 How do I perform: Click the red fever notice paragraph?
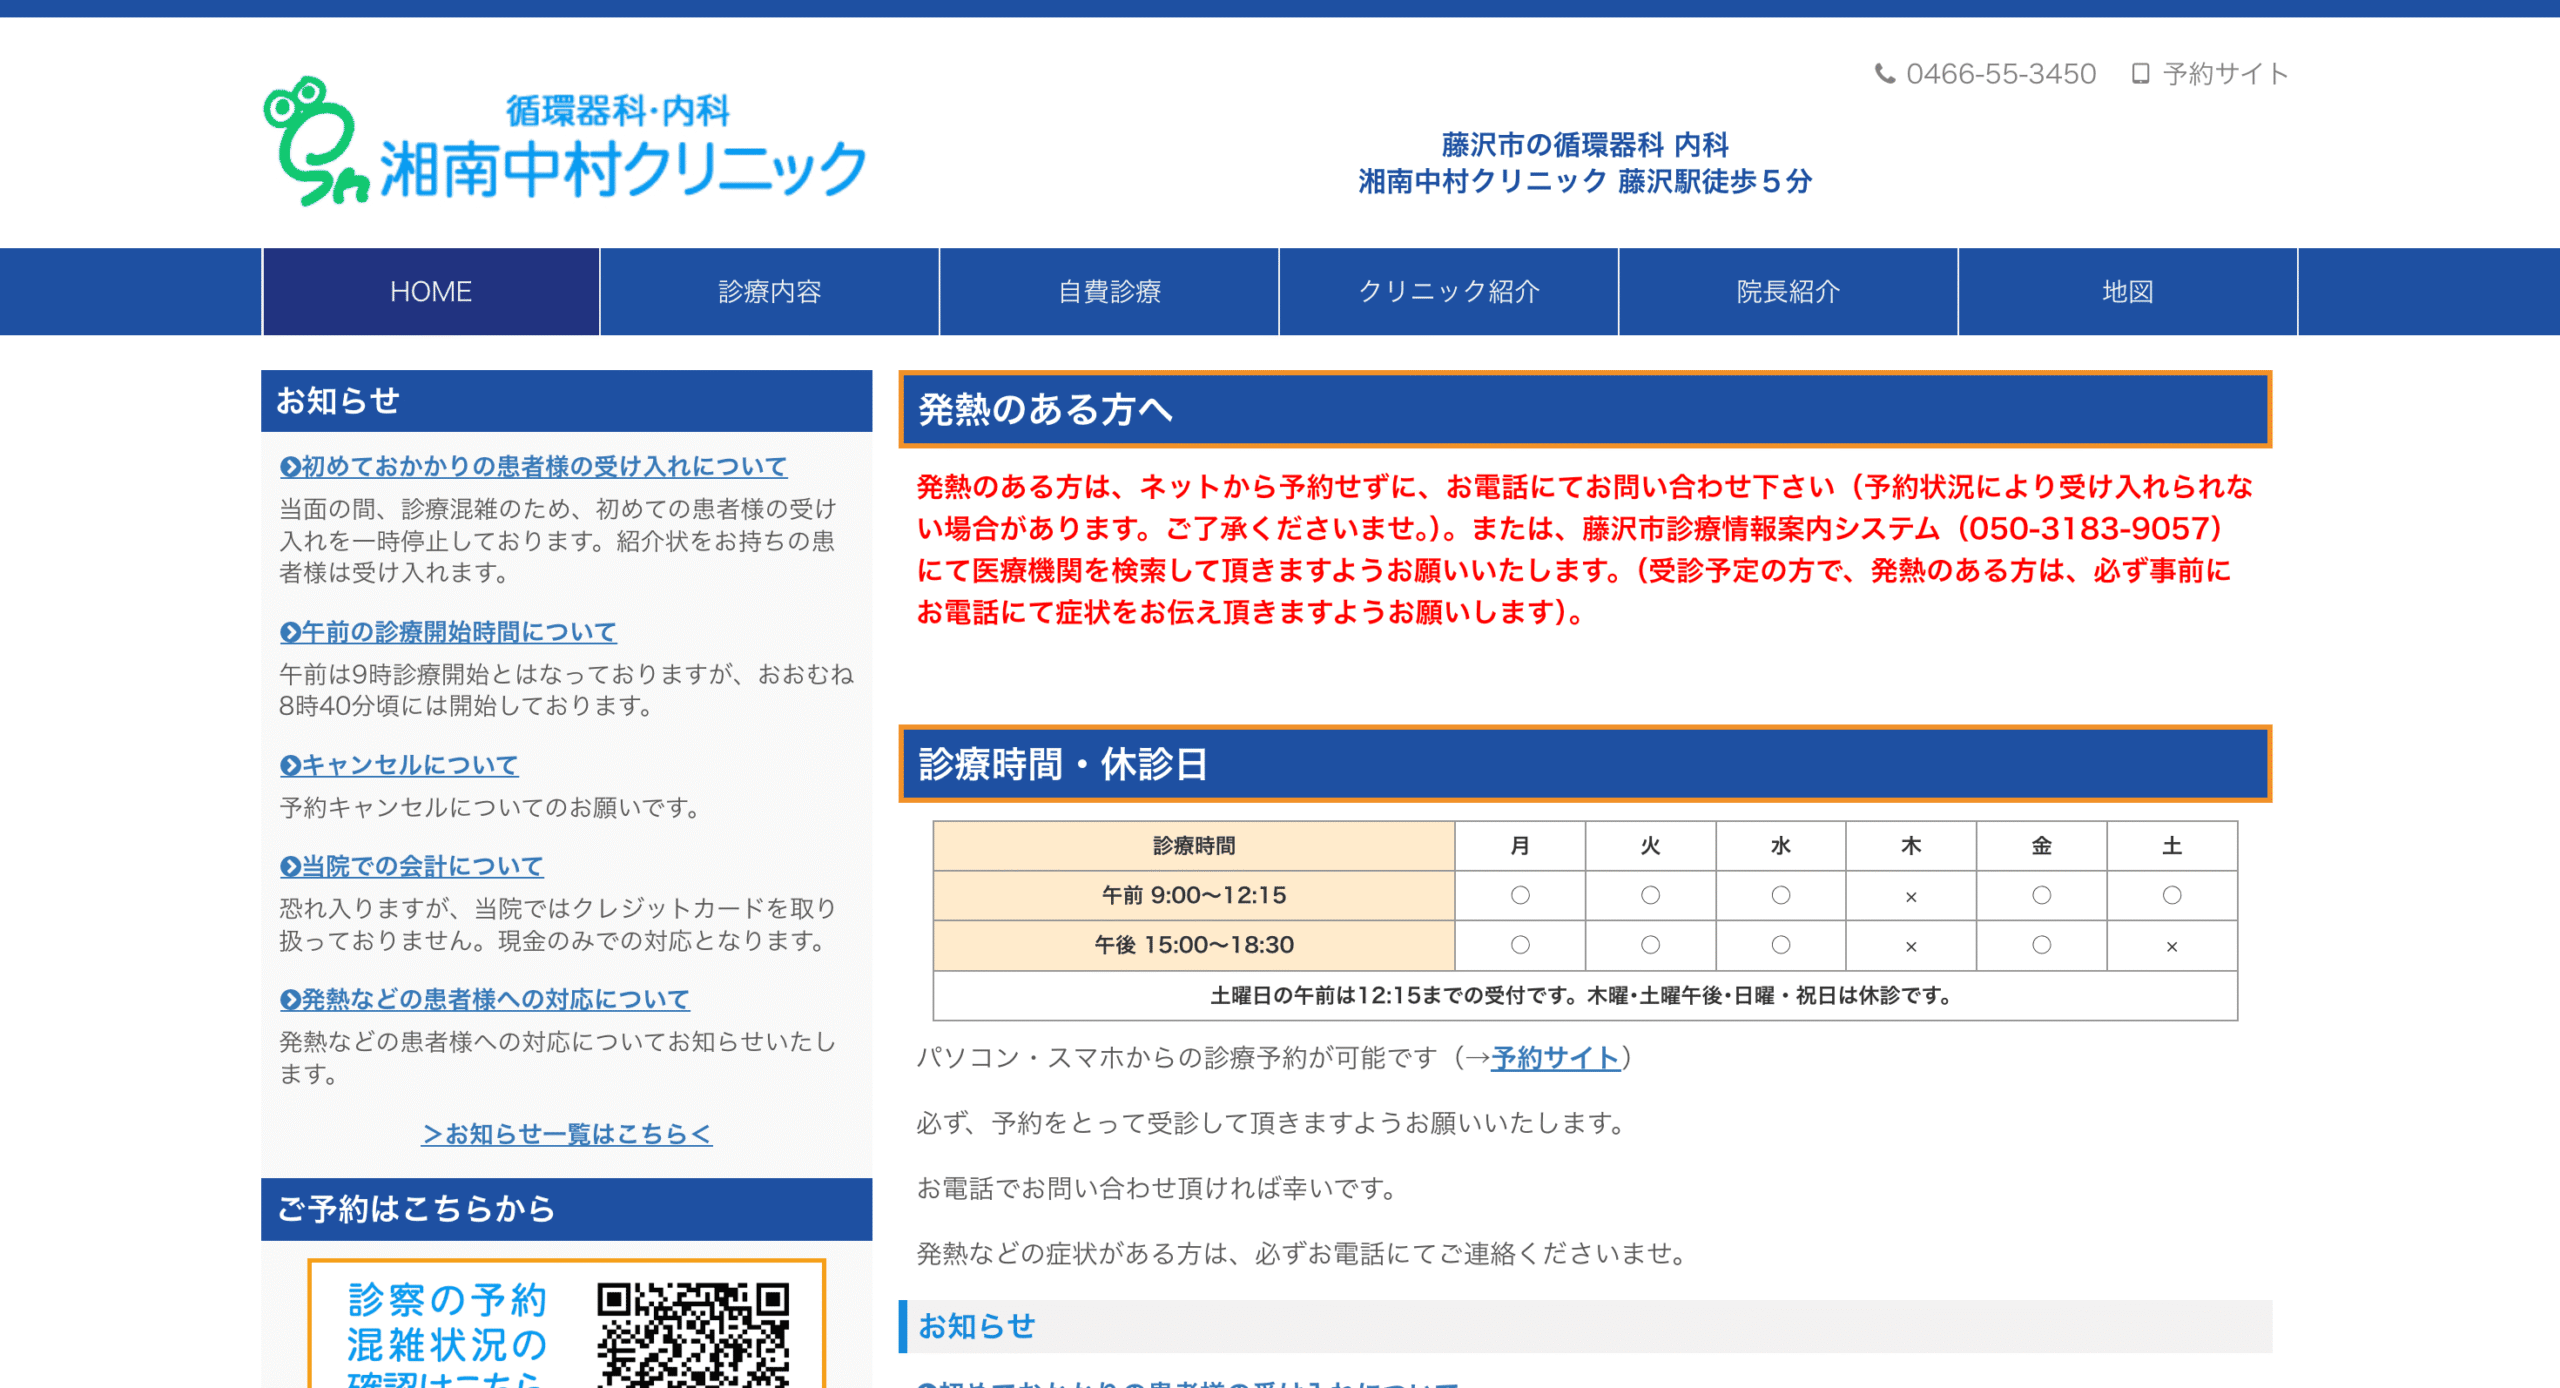[1585, 549]
